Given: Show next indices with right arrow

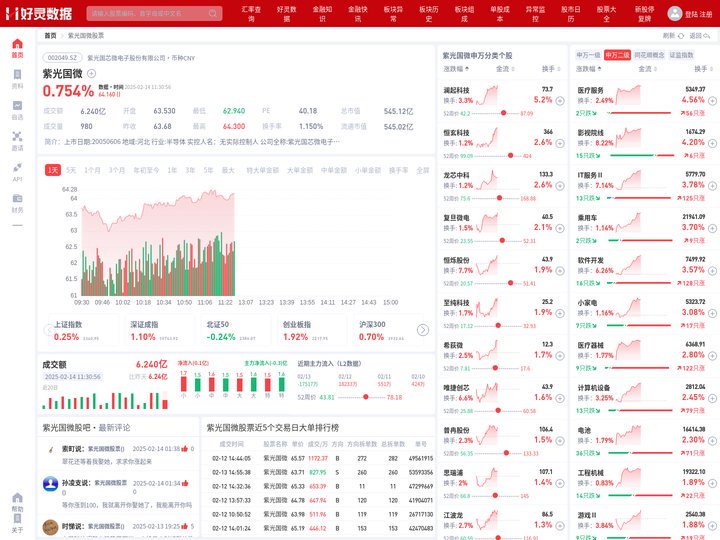Looking at the screenshot, I should tap(422, 330).
